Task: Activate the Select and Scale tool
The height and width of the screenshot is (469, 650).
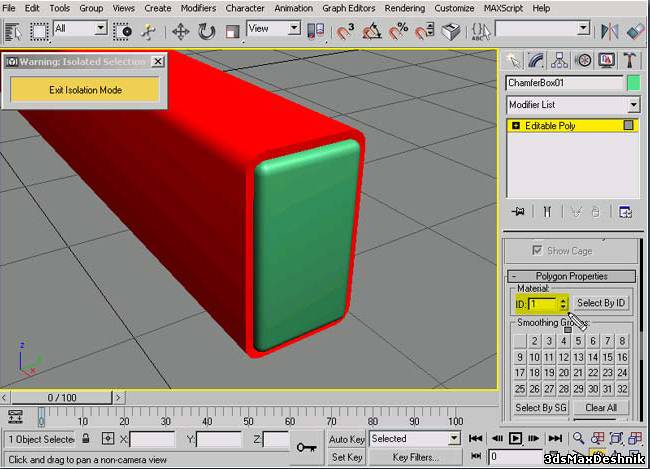Action: point(232,32)
